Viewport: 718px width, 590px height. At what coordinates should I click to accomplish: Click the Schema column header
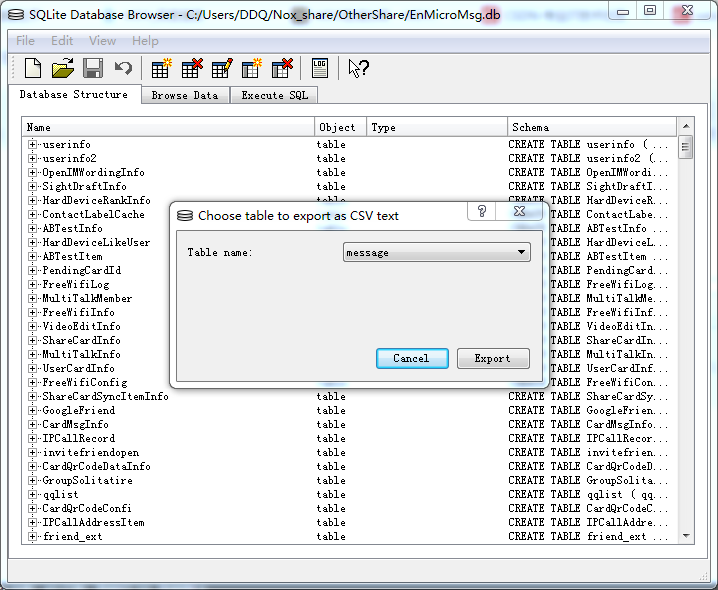coord(592,127)
